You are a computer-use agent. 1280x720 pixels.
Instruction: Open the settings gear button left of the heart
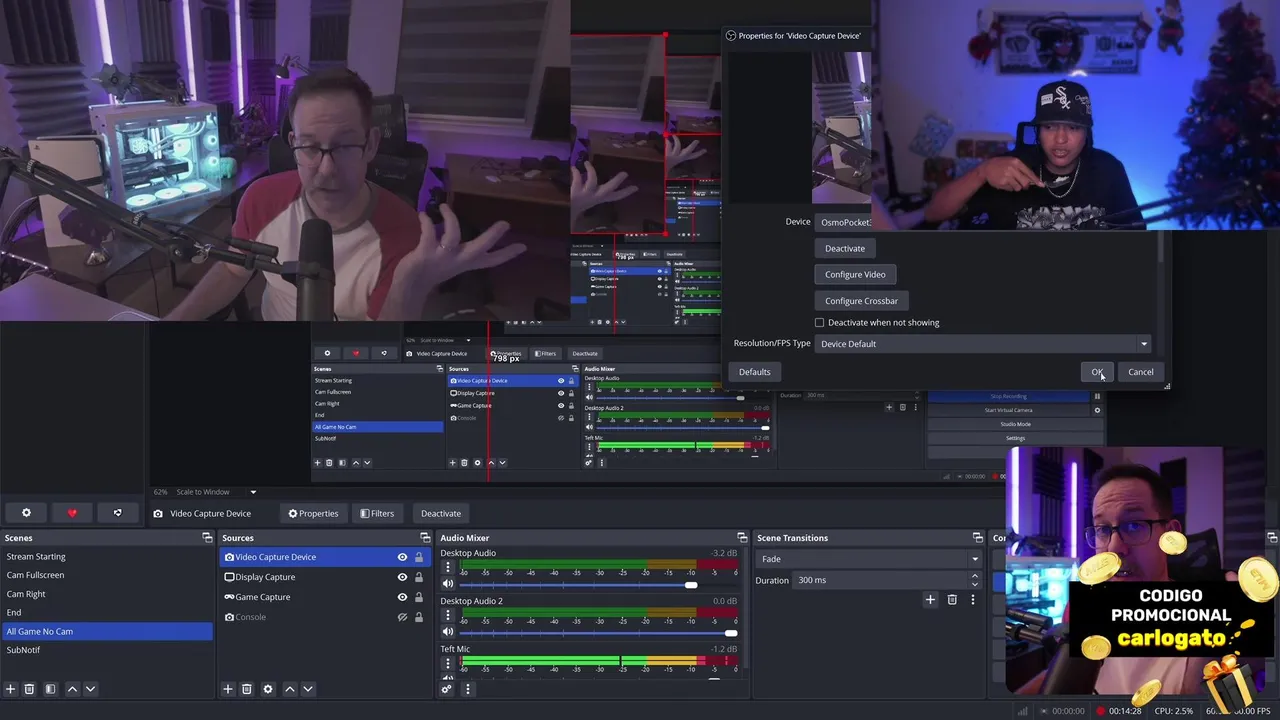pyautogui.click(x=26, y=513)
